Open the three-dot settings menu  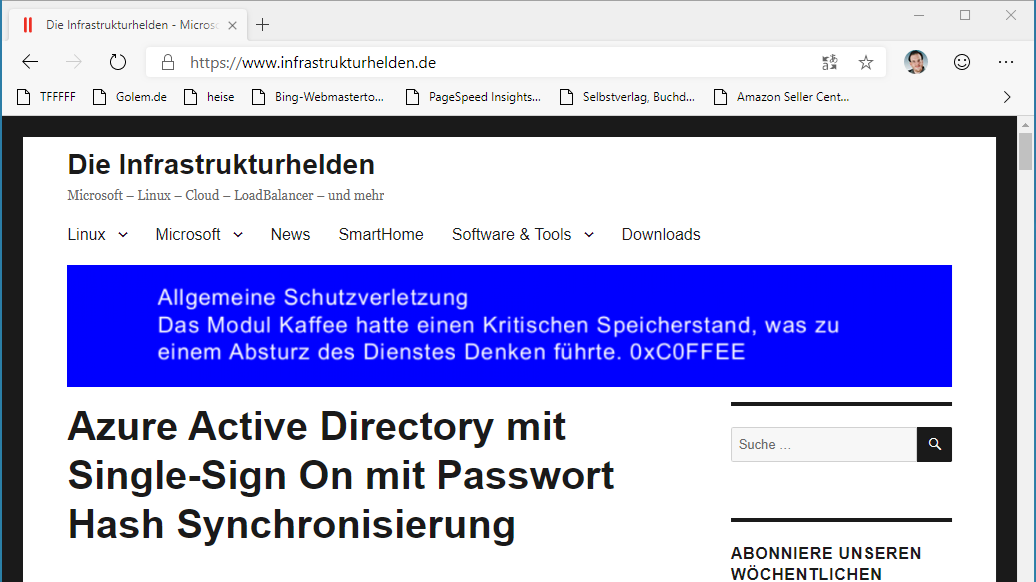tap(1006, 62)
